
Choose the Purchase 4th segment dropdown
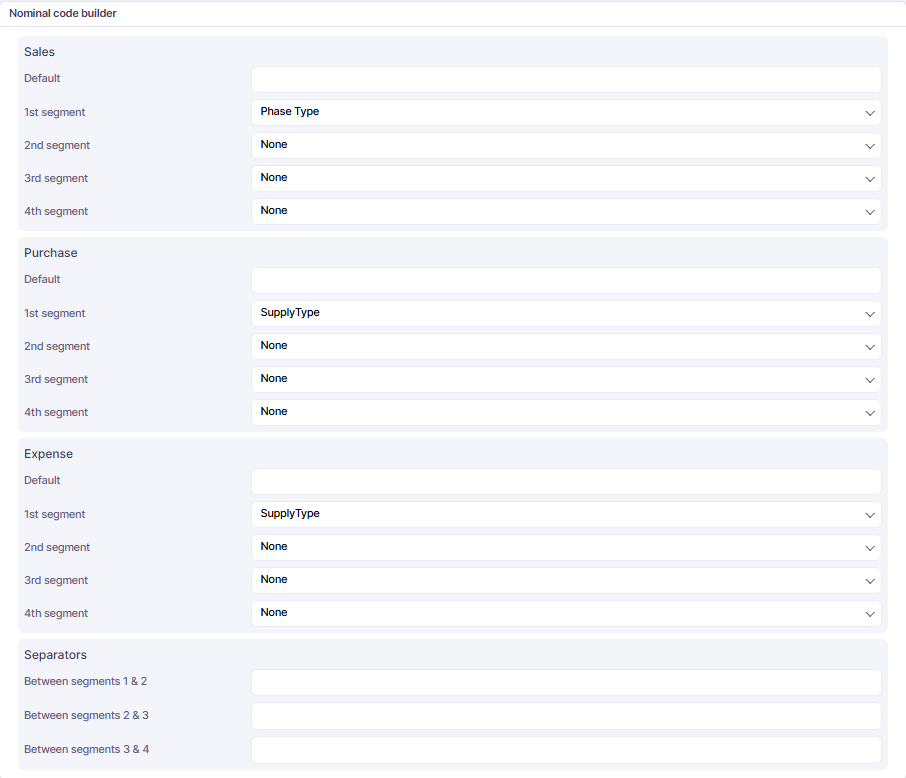pyautogui.click(x=565, y=412)
